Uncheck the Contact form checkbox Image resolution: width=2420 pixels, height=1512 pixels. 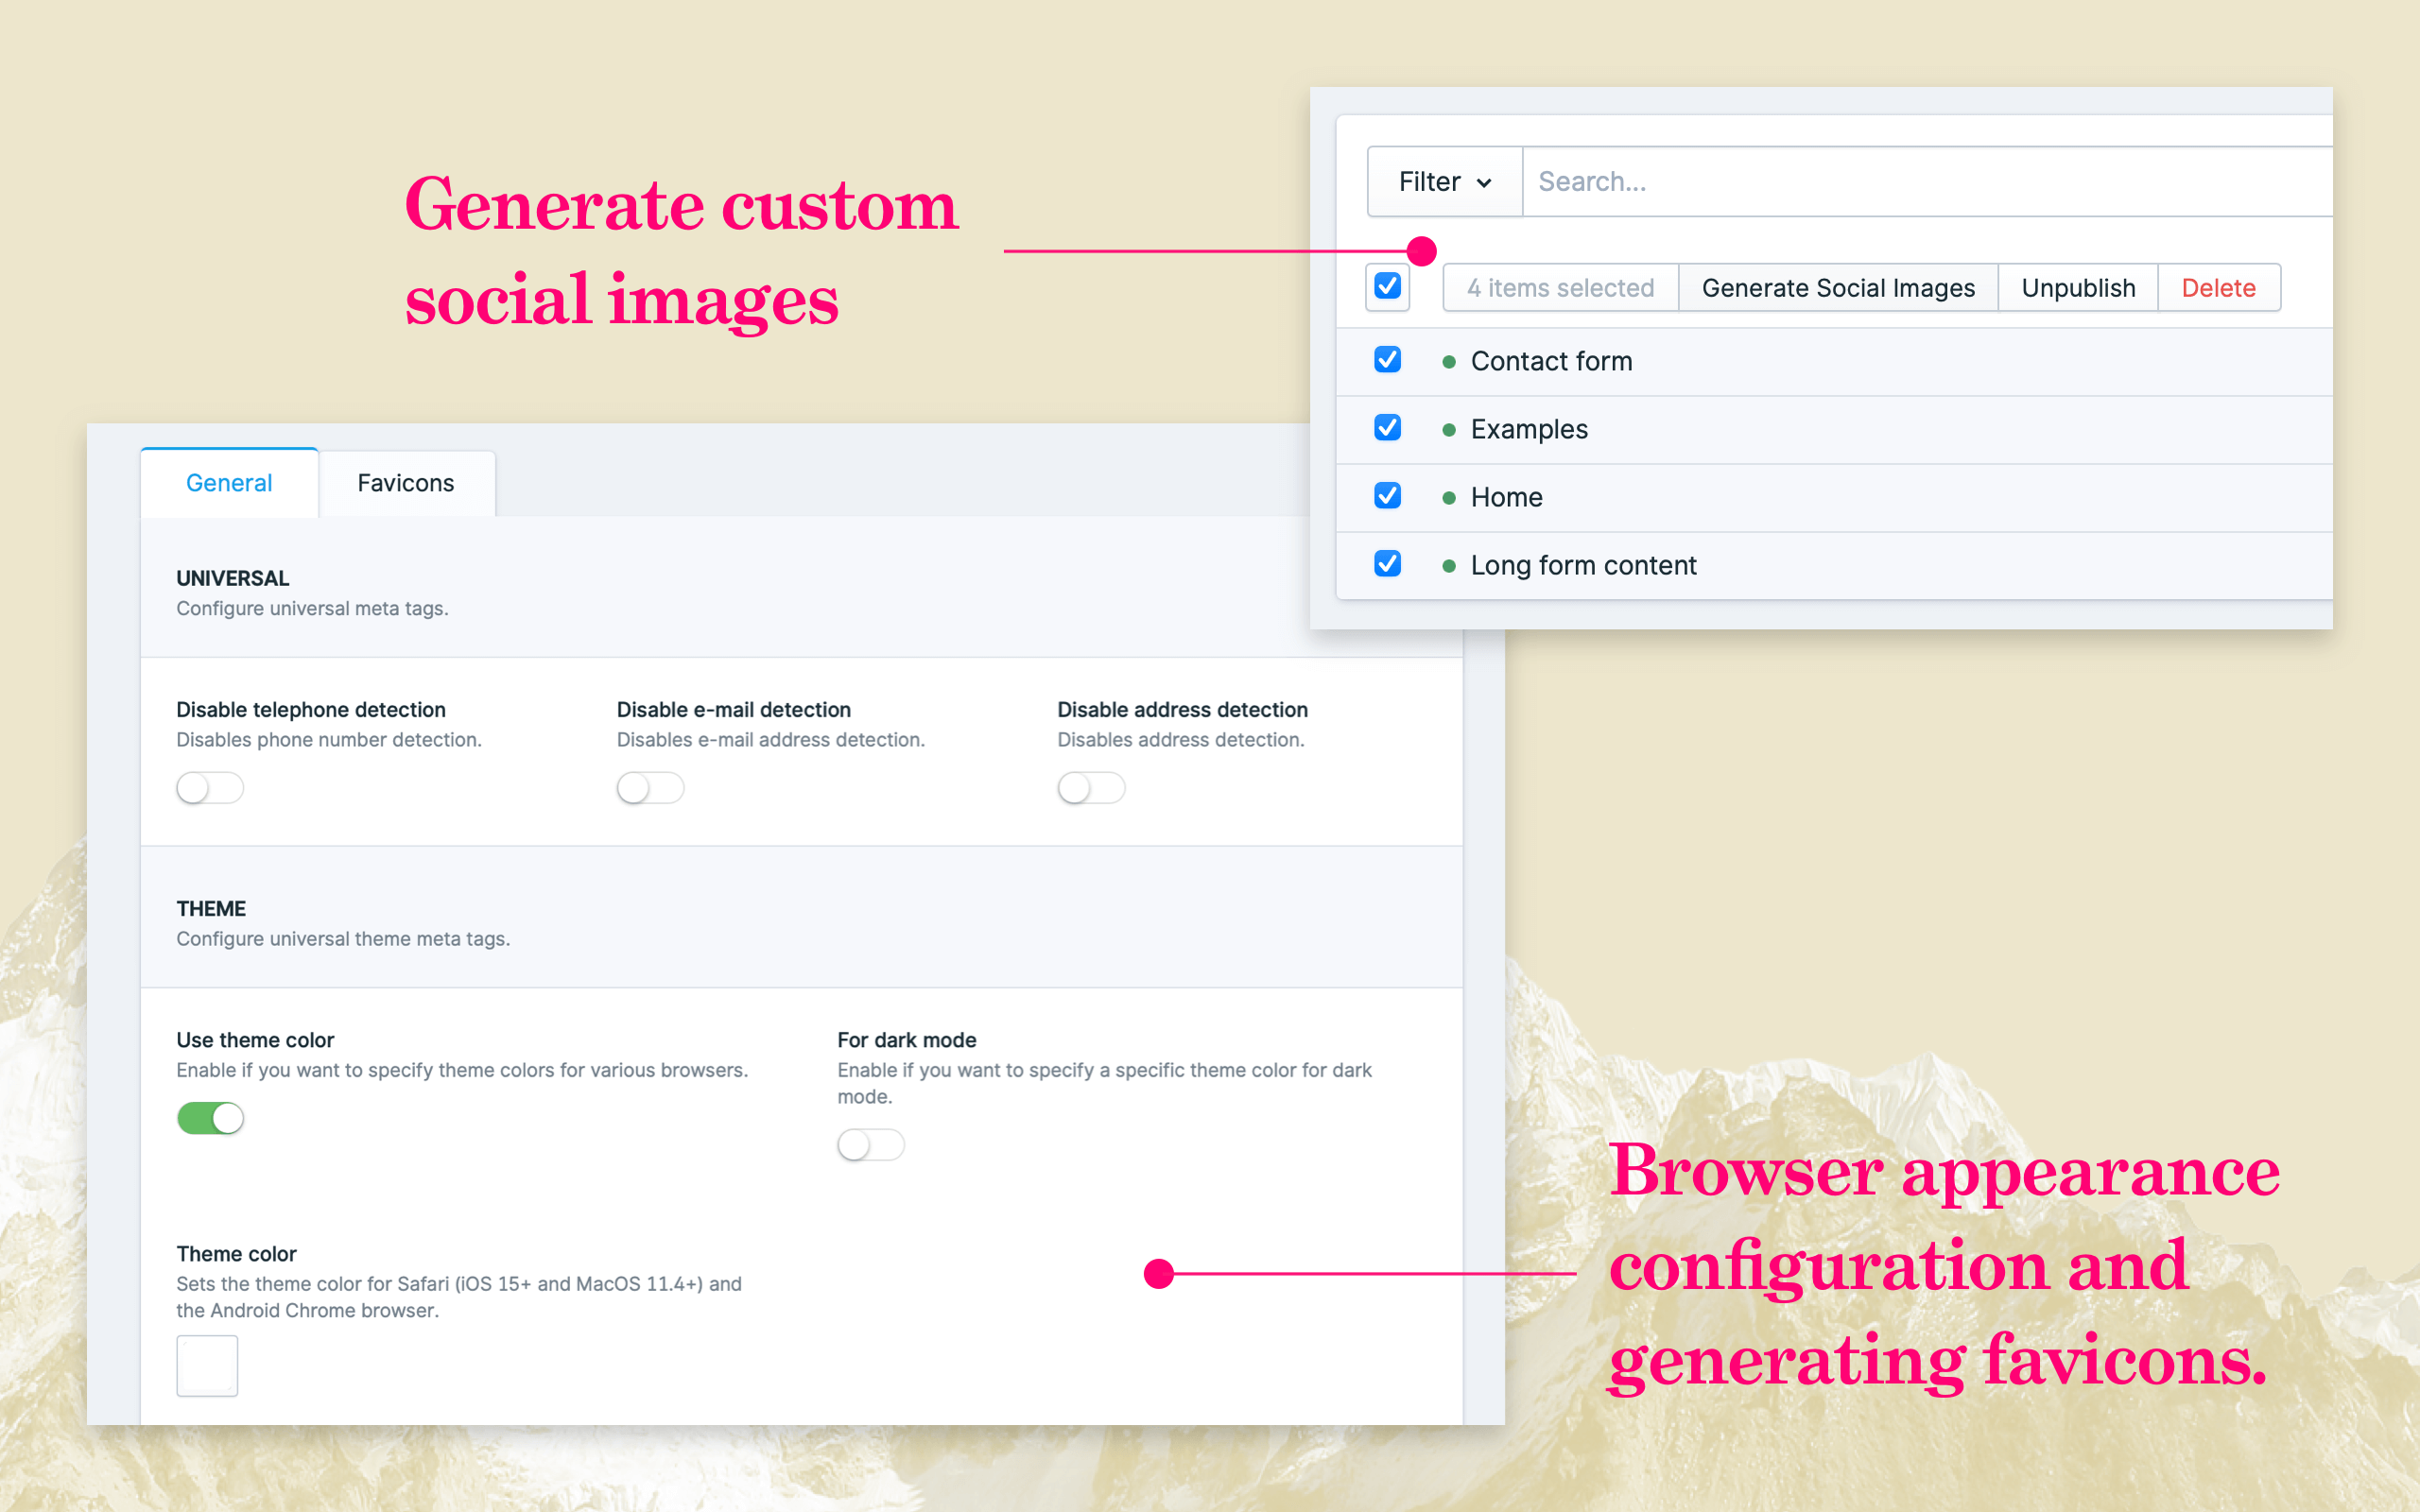coord(1387,360)
